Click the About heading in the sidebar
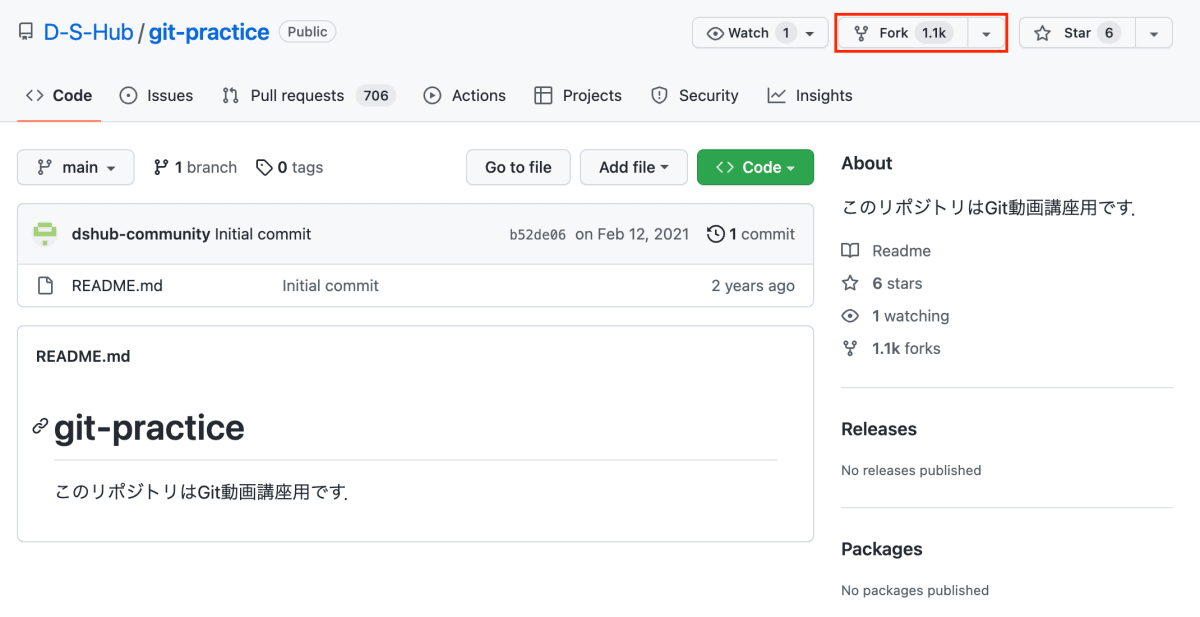1200x617 pixels. (x=867, y=163)
